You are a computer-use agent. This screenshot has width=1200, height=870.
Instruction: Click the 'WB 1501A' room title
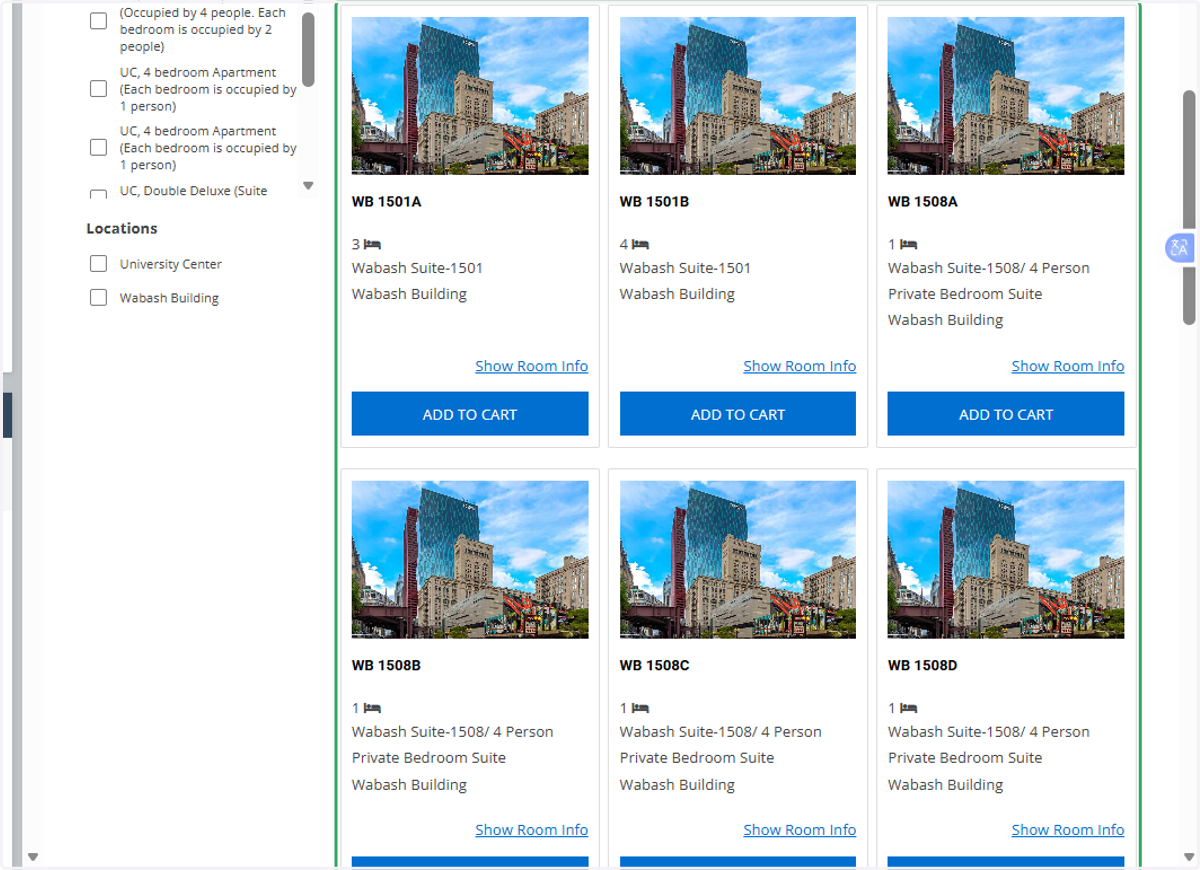click(x=387, y=202)
